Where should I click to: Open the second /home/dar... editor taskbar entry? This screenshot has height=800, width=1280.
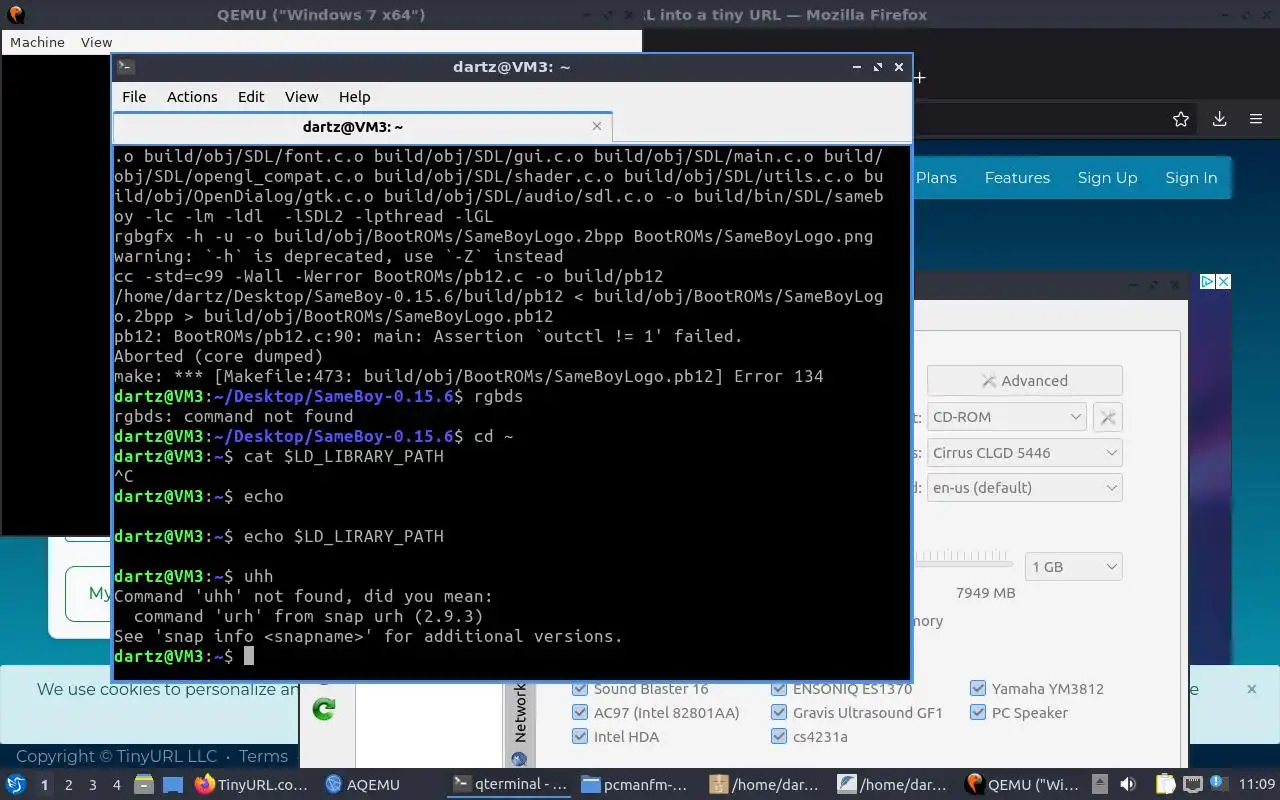pos(893,785)
